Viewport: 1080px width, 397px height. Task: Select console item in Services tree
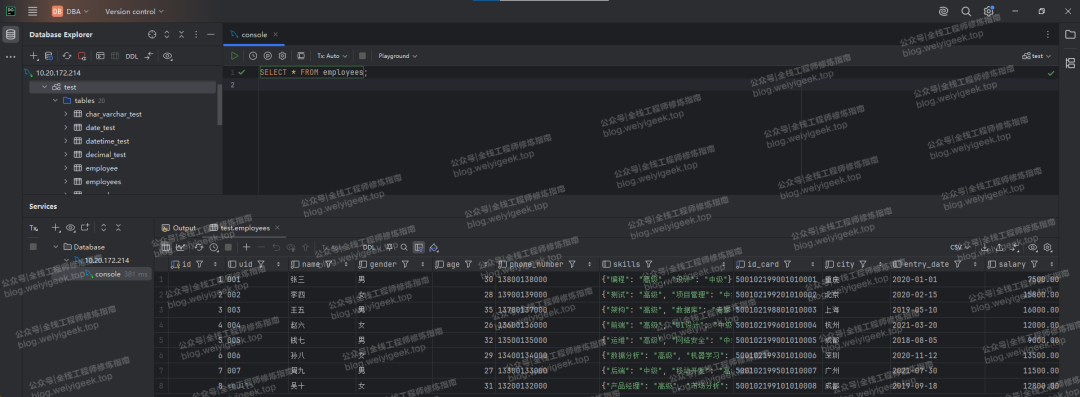pos(107,274)
